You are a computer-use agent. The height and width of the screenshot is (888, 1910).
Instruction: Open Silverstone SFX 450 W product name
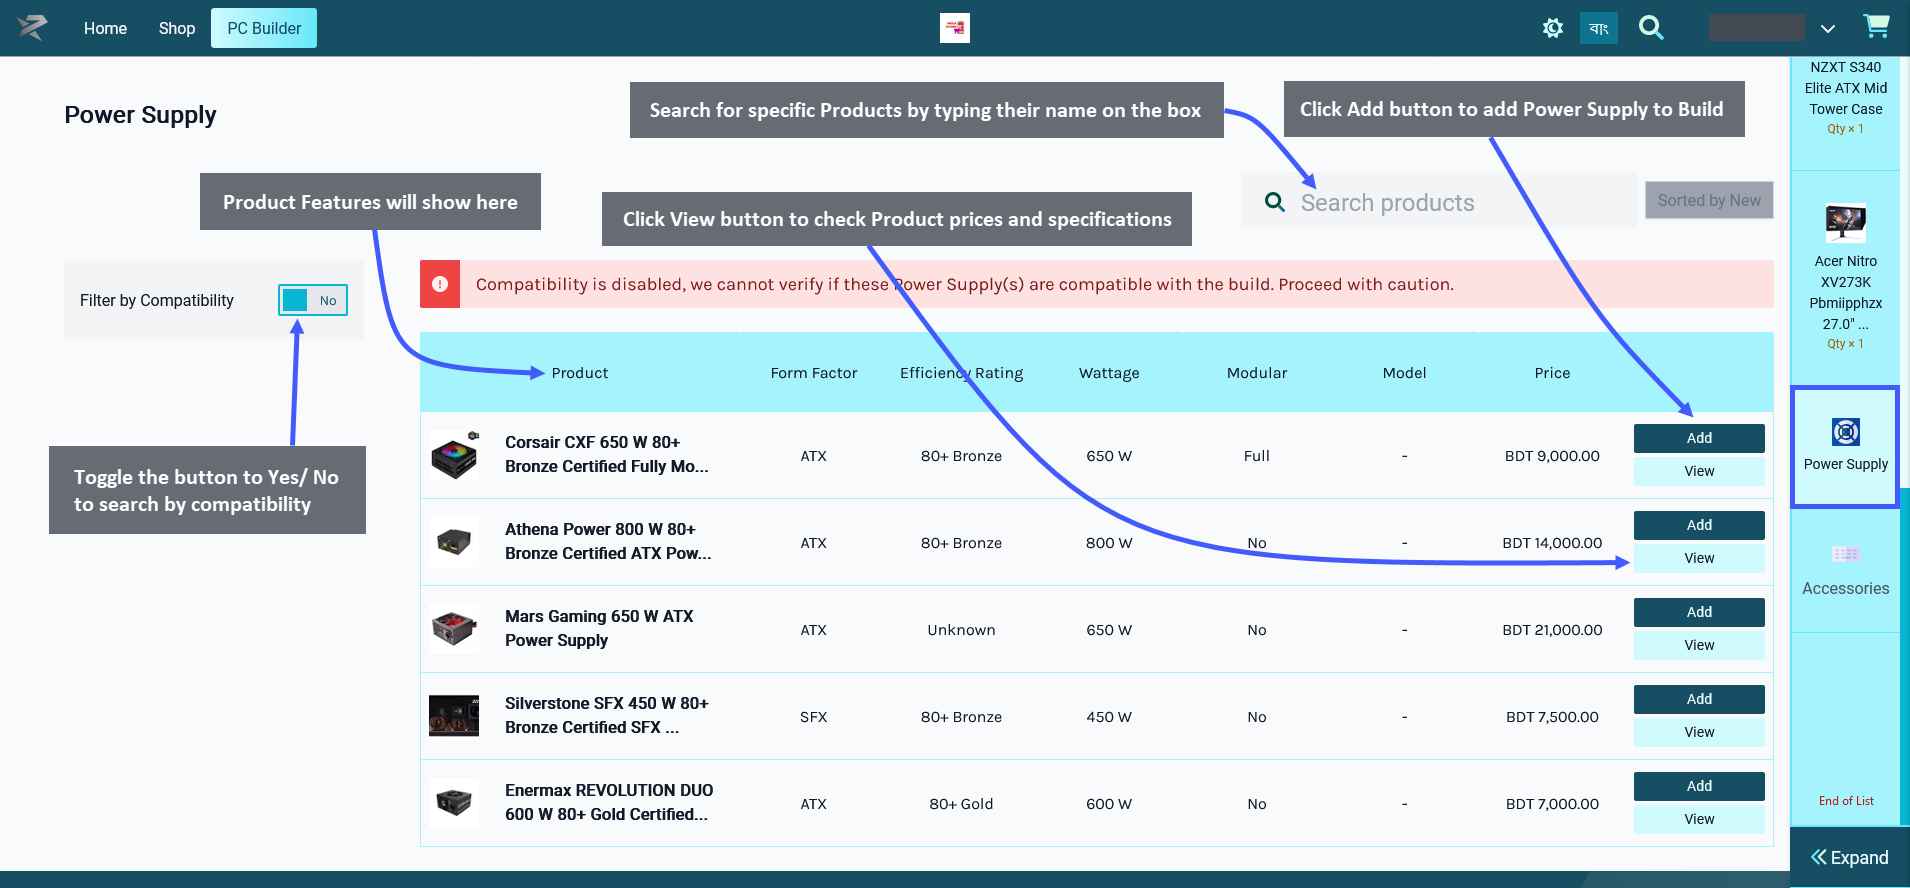[606, 715]
